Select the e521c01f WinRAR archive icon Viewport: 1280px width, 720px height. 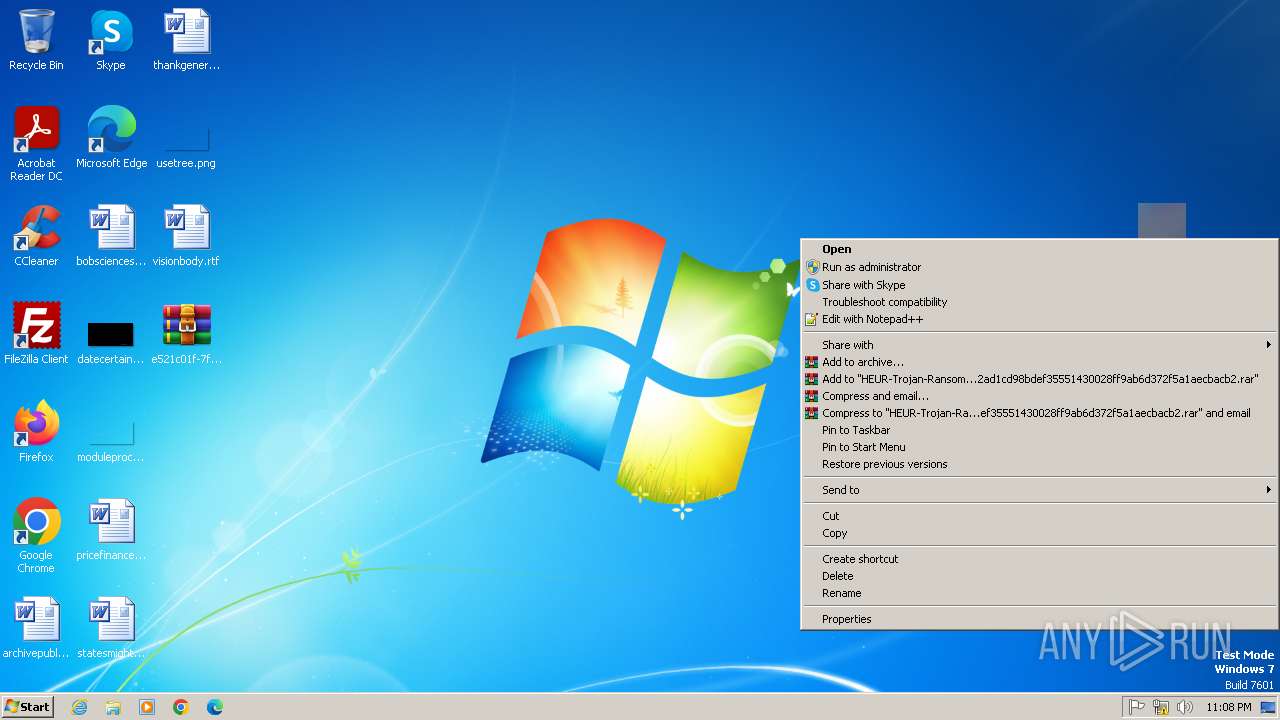(186, 333)
